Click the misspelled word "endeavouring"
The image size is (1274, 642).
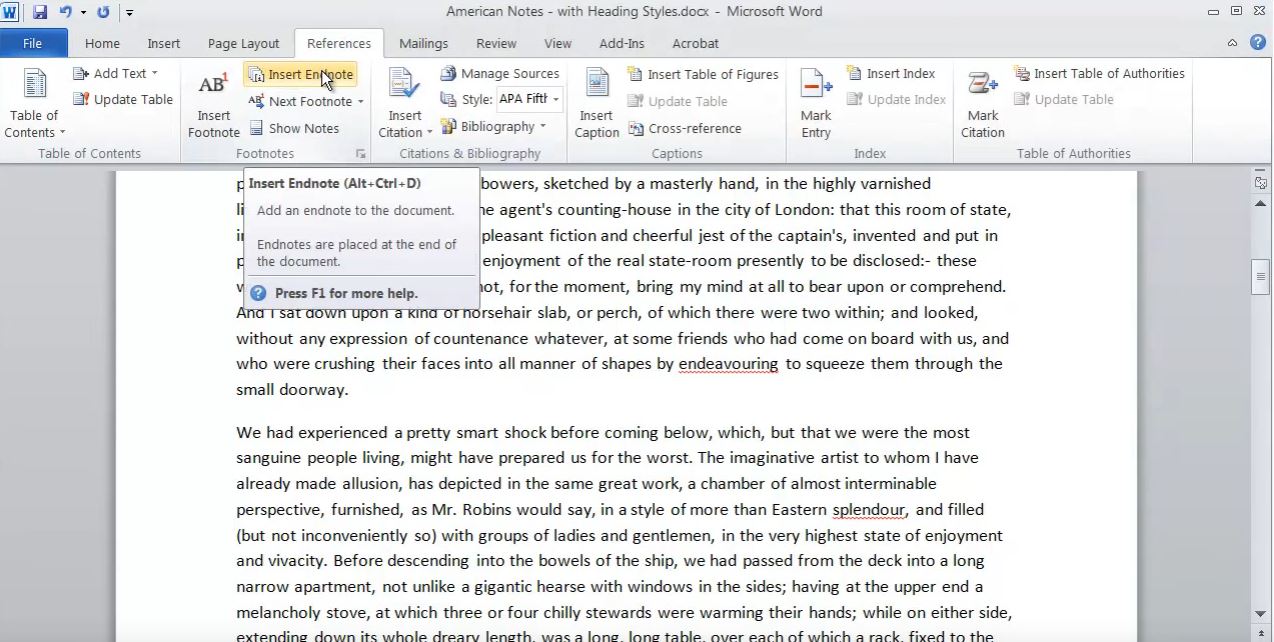point(728,364)
